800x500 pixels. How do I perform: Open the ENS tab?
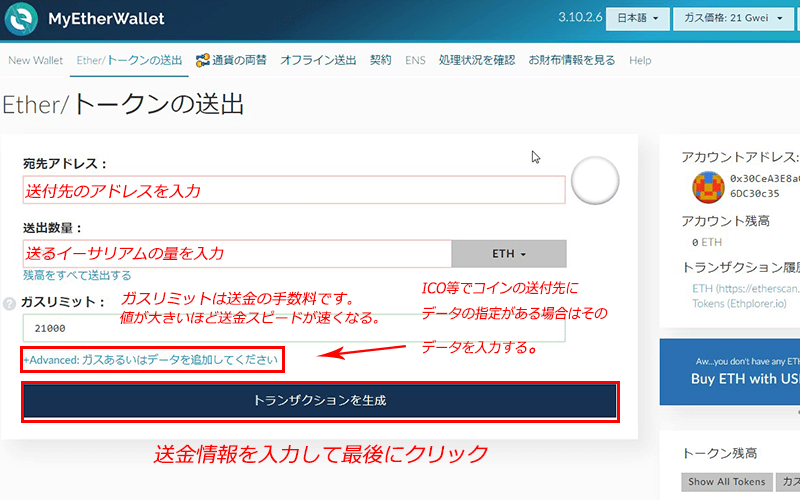pyautogui.click(x=415, y=60)
